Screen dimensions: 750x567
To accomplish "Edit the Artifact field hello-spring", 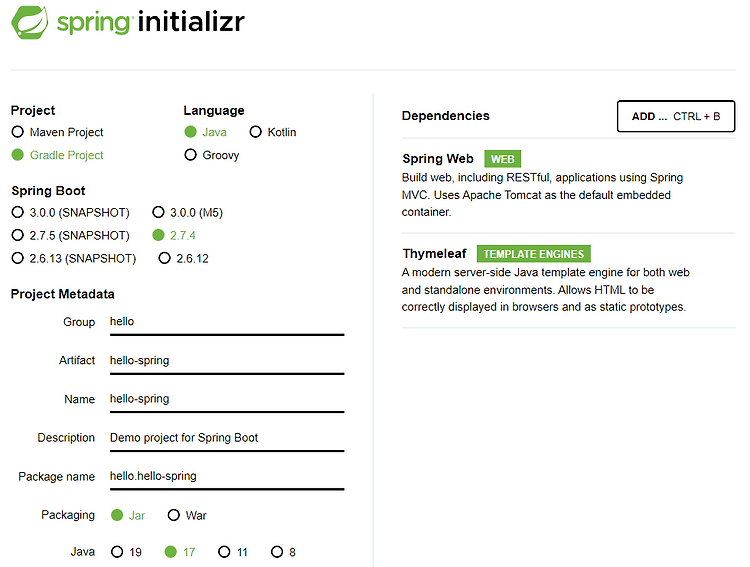I will pyautogui.click(x=227, y=362).
